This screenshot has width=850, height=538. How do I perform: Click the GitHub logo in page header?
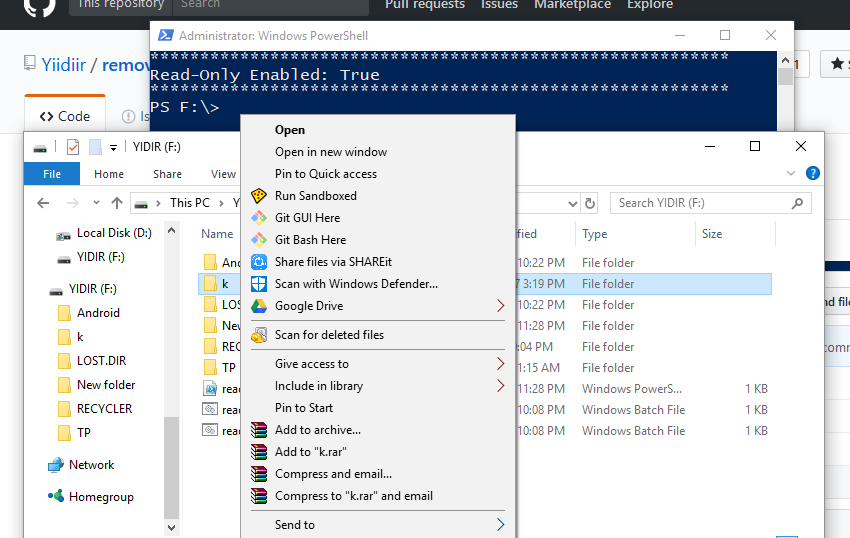pyautogui.click(x=40, y=7)
